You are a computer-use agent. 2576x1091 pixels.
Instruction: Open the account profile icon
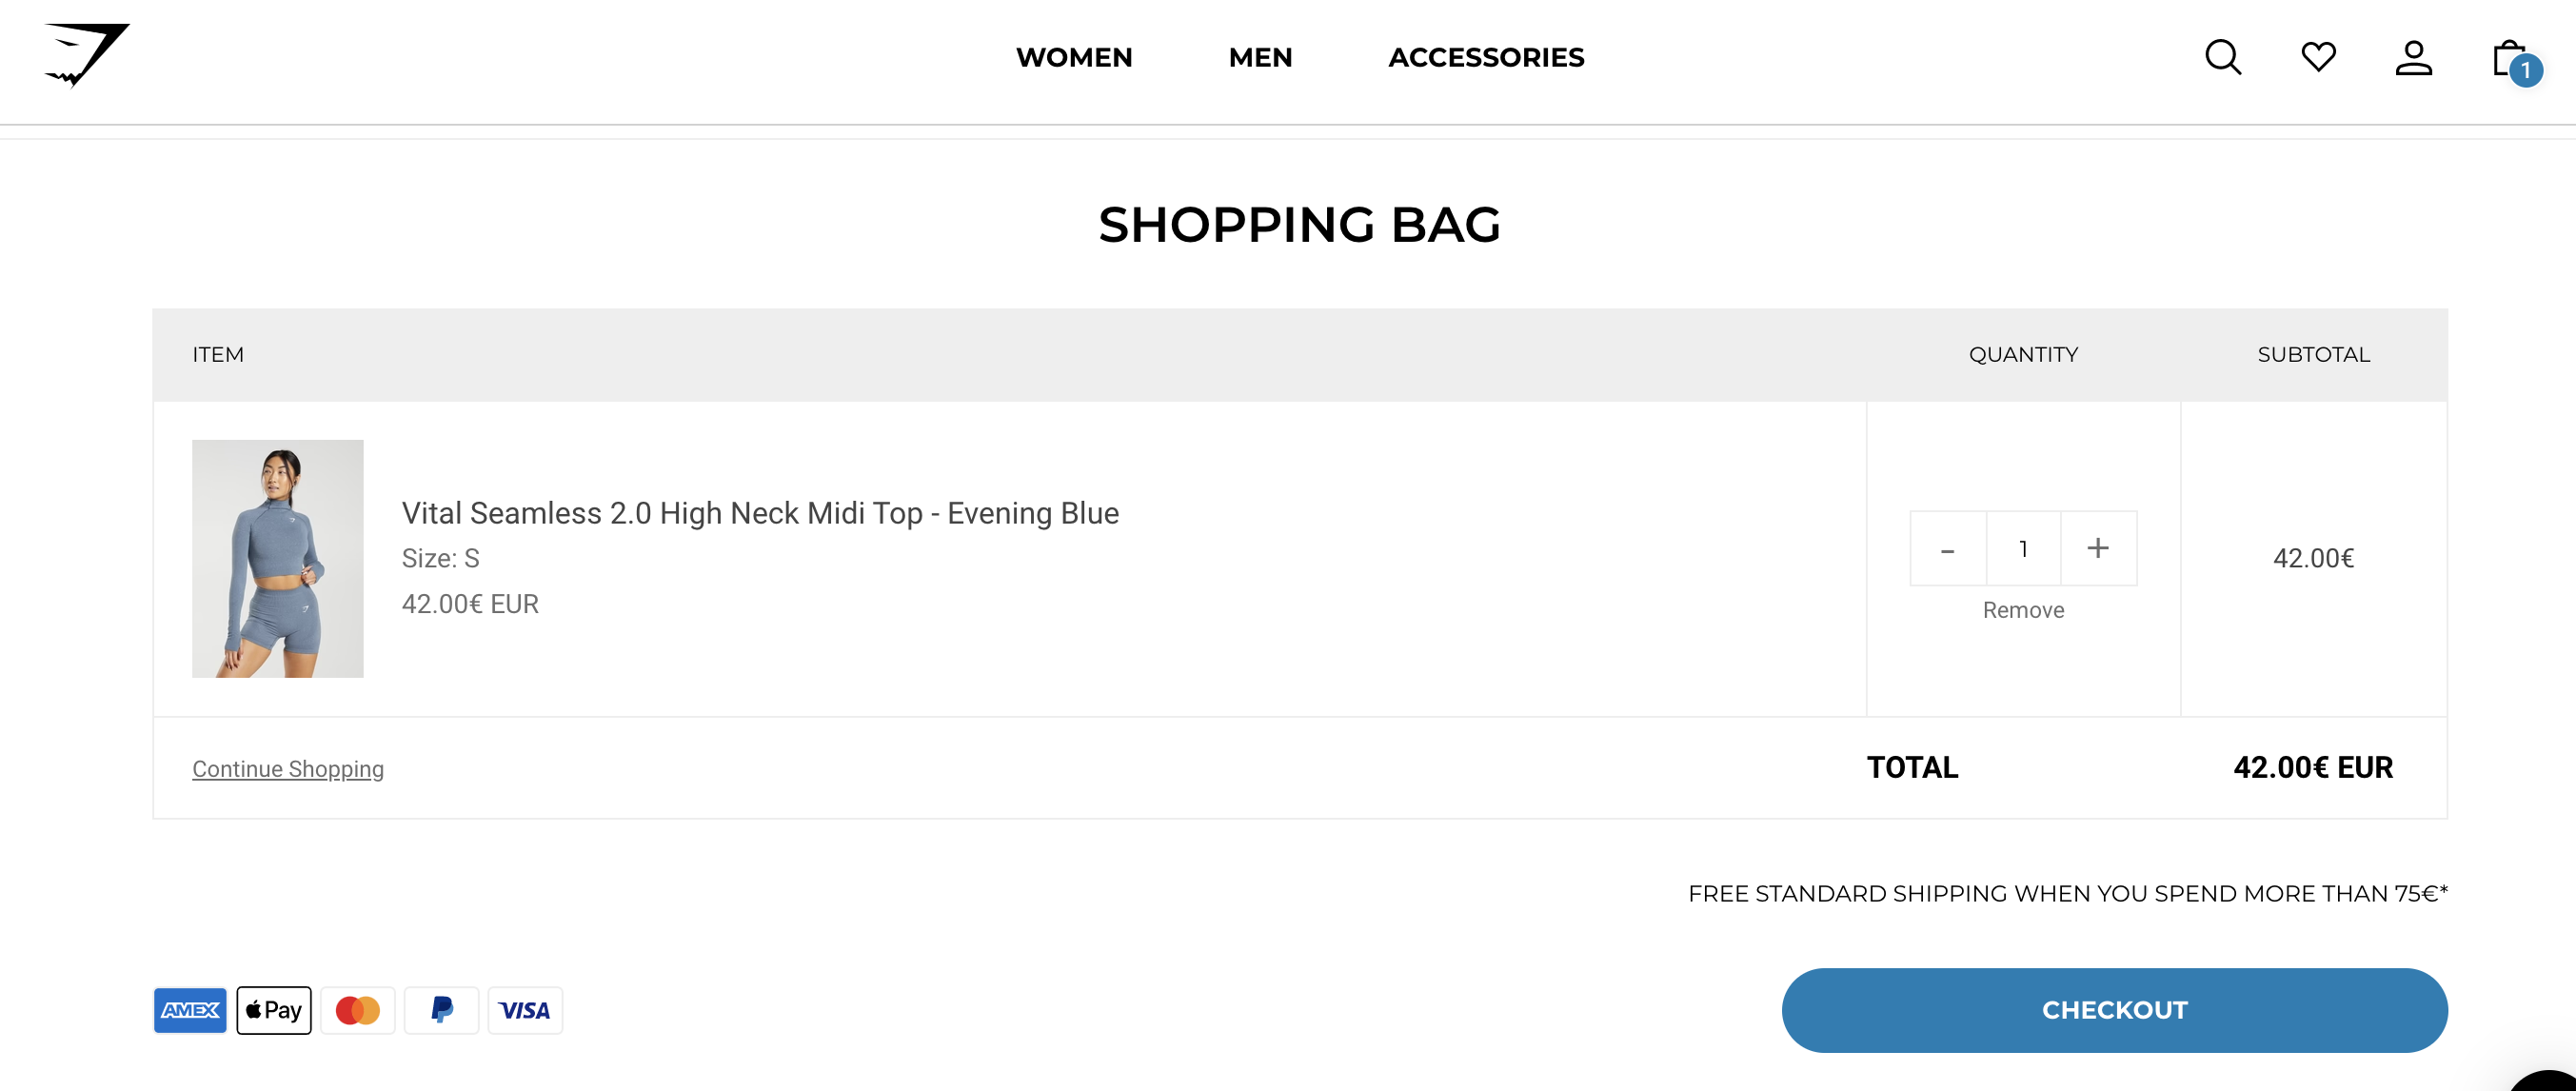pyautogui.click(x=2413, y=57)
